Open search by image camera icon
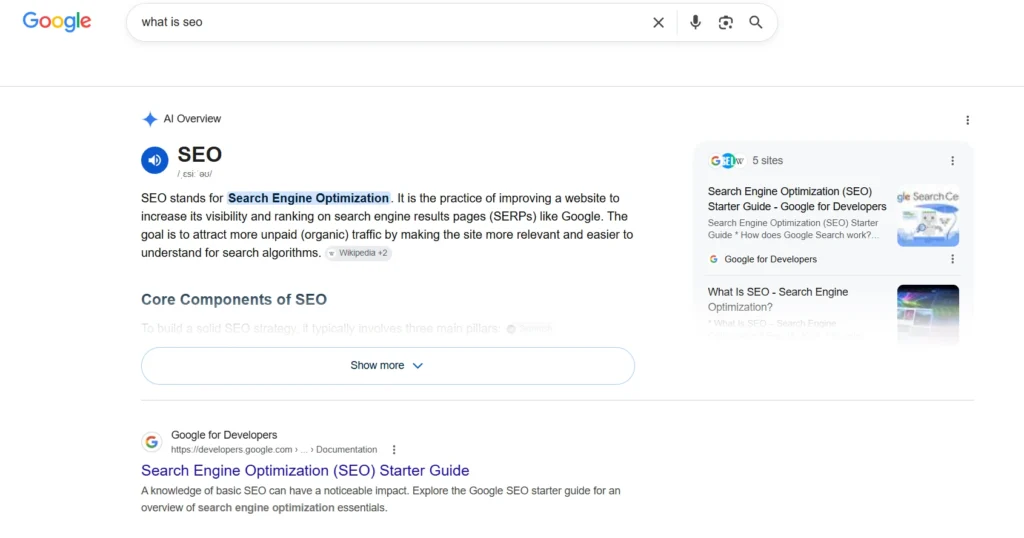This screenshot has width=1024, height=538. coord(726,22)
